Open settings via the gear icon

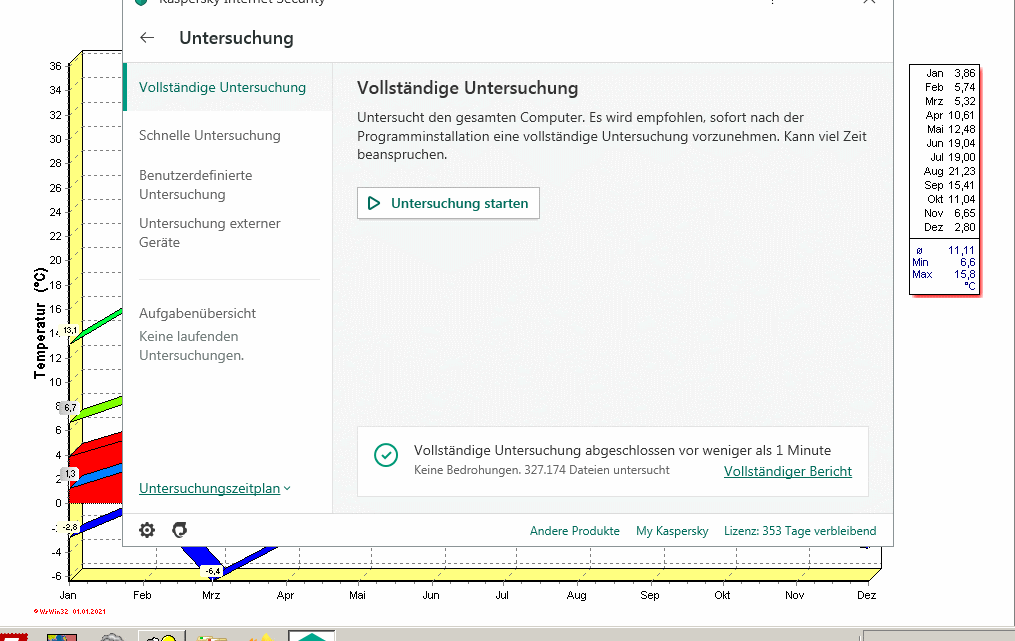[x=147, y=530]
